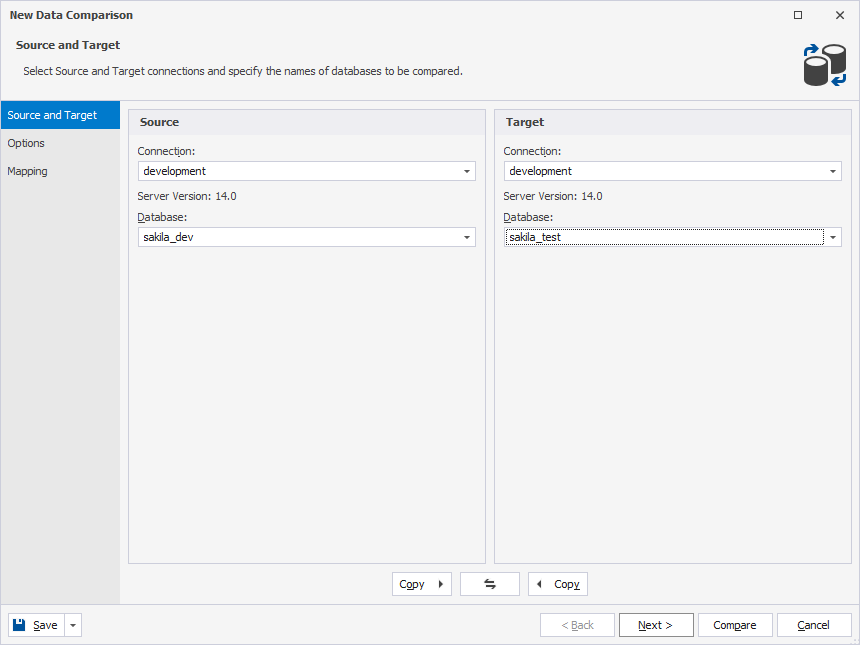Image resolution: width=860 pixels, height=645 pixels.
Task: Click the swap Source and Target arrows icon
Action: tap(489, 584)
